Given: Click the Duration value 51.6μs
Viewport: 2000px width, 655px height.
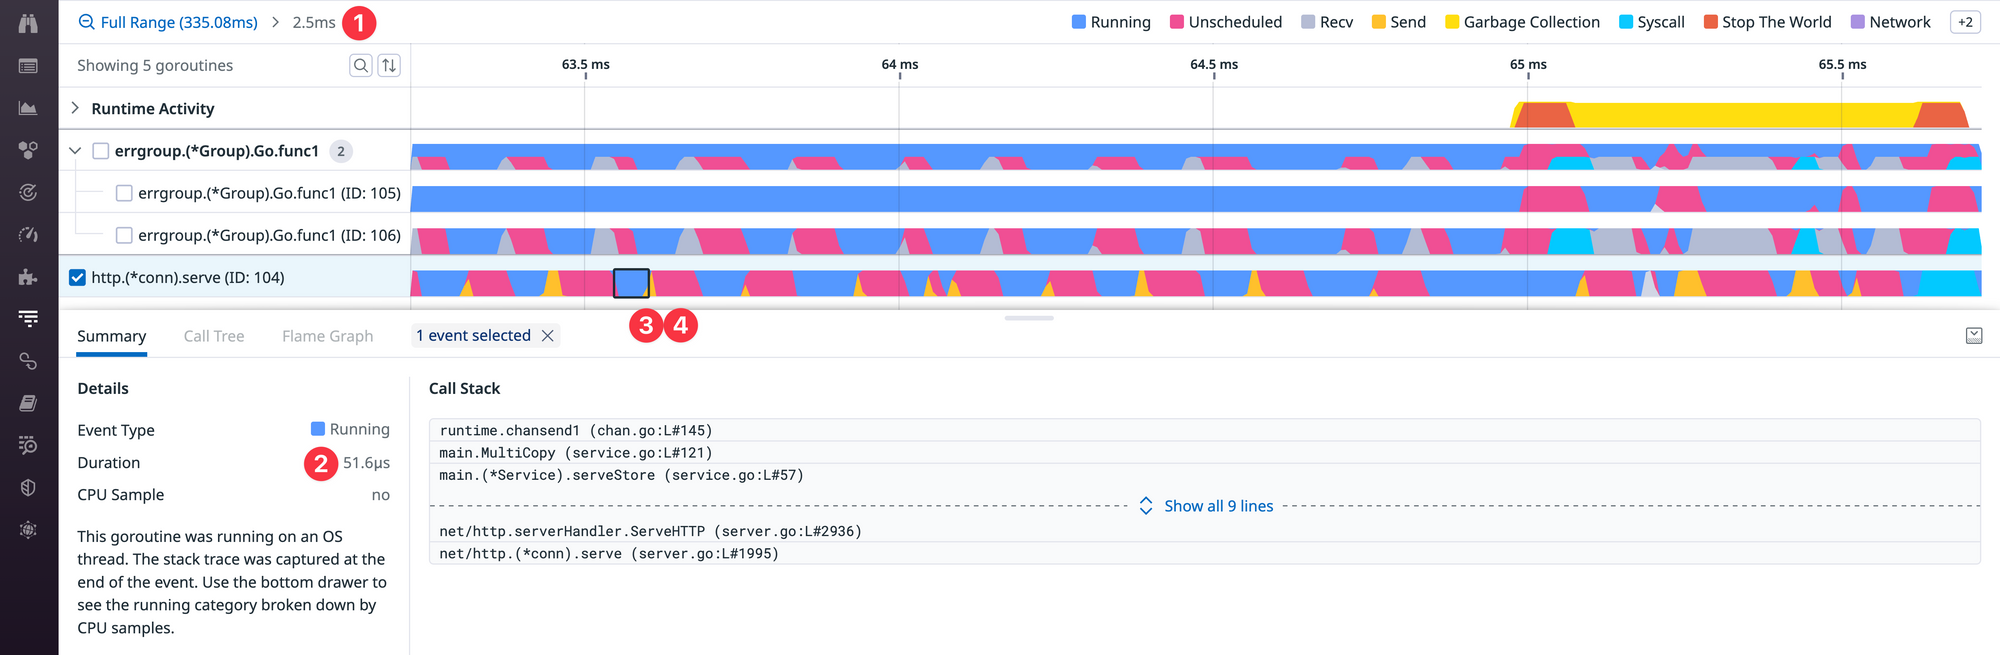Looking at the screenshot, I should point(366,463).
